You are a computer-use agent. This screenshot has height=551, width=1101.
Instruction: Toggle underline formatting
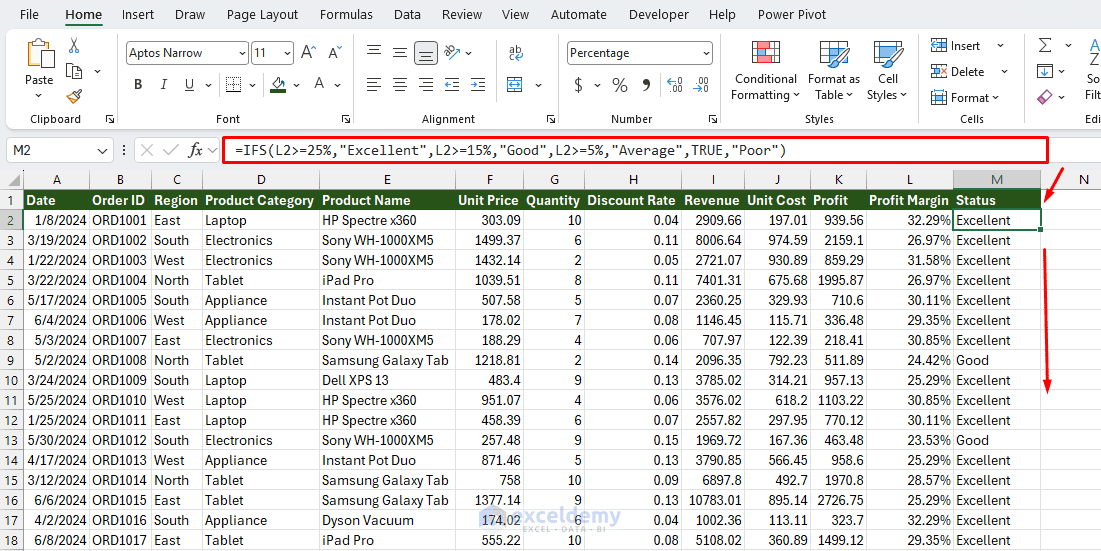coord(189,85)
